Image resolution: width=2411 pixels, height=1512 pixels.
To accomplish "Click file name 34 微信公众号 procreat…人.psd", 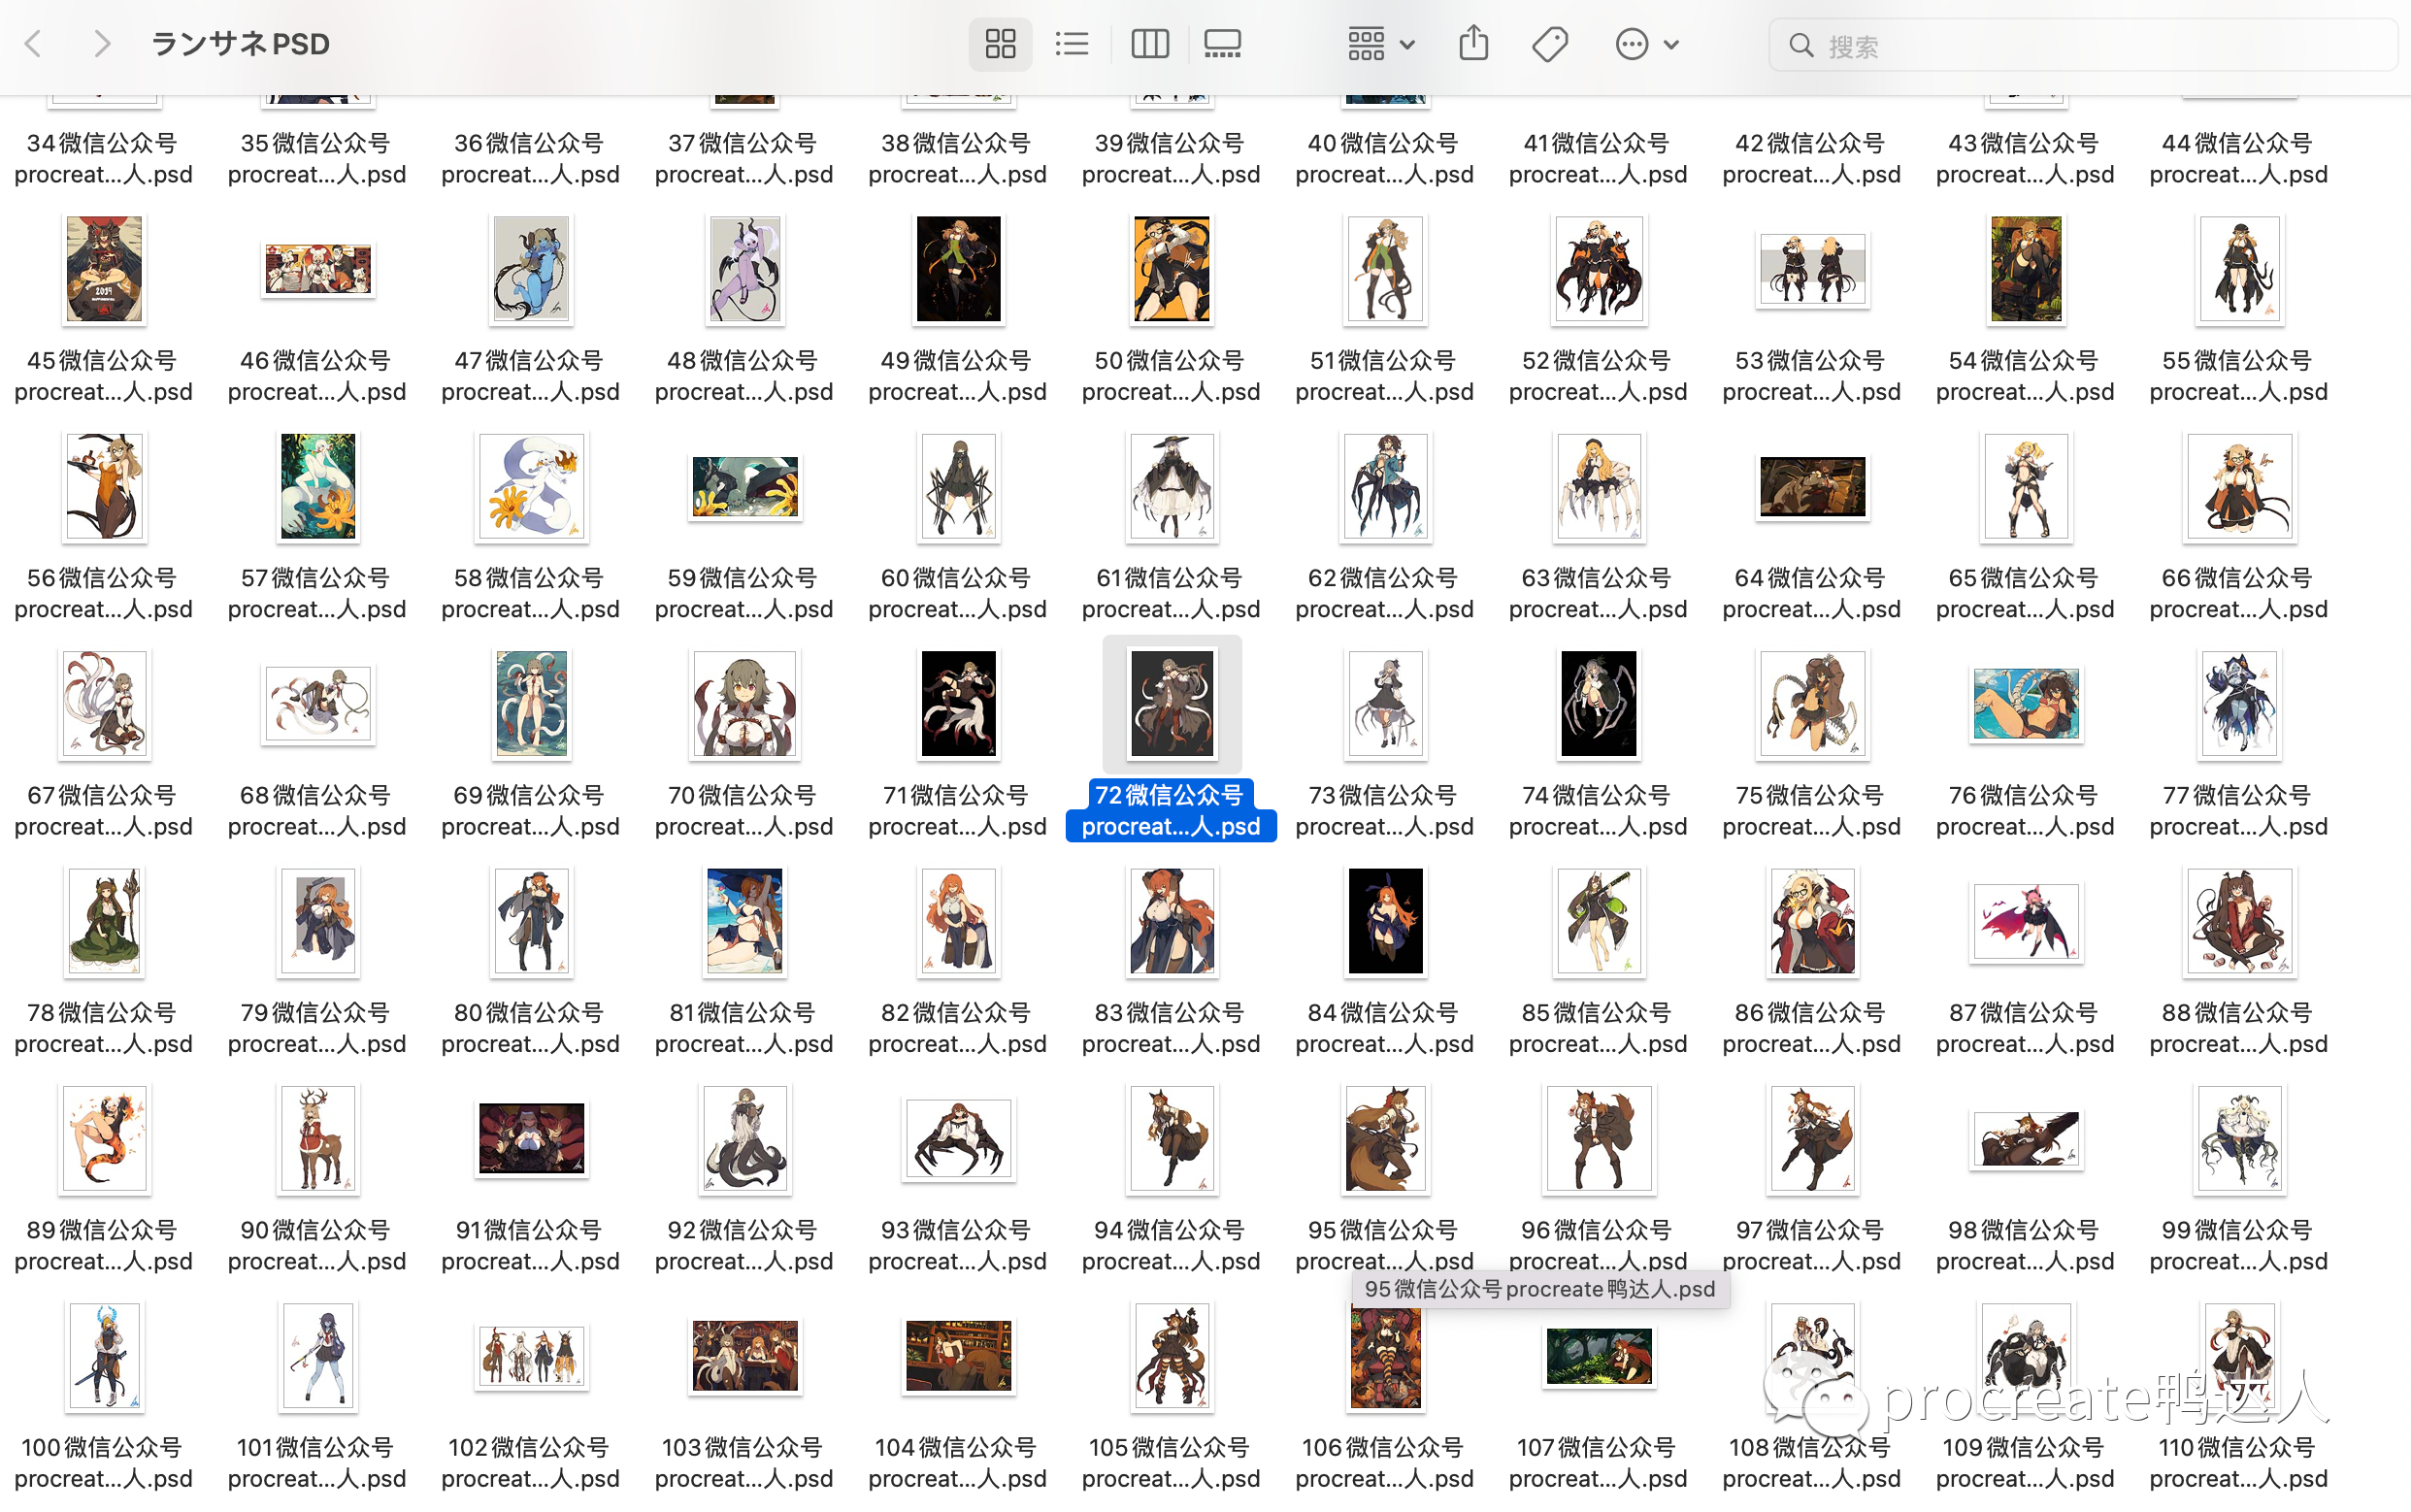I will [104, 159].
